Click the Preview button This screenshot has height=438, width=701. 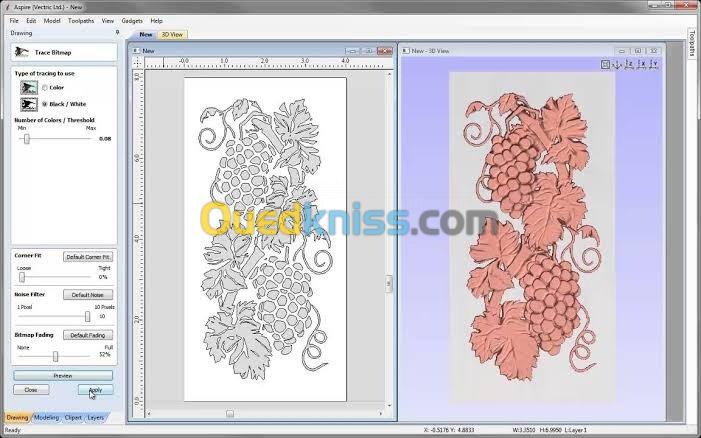(x=63, y=376)
